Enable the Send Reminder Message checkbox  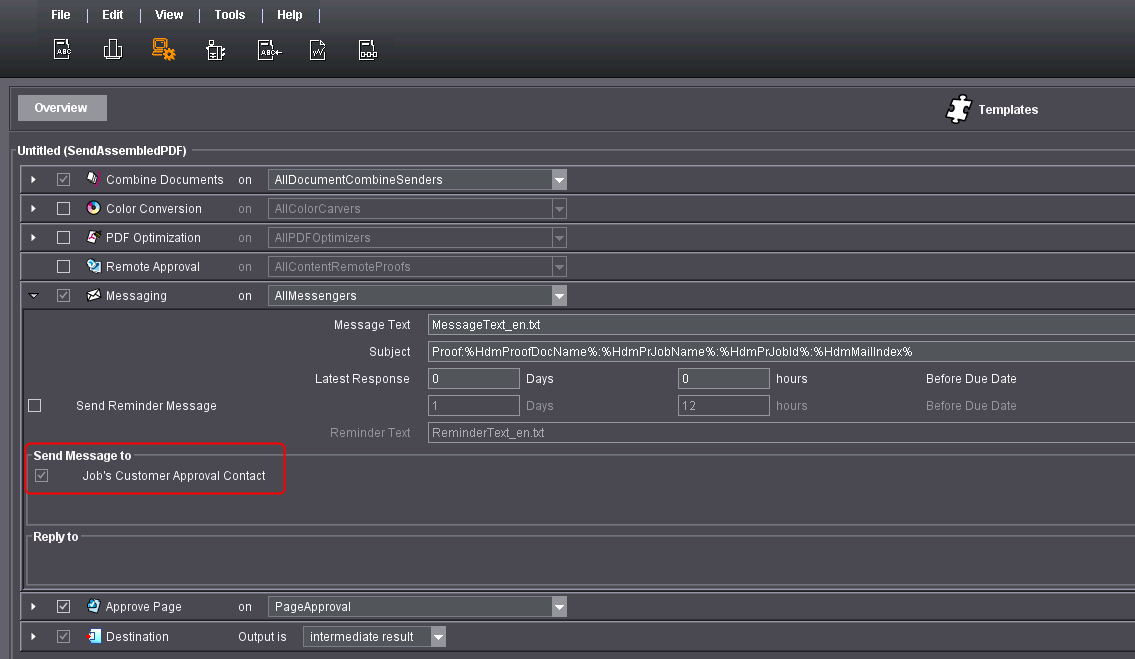35,406
